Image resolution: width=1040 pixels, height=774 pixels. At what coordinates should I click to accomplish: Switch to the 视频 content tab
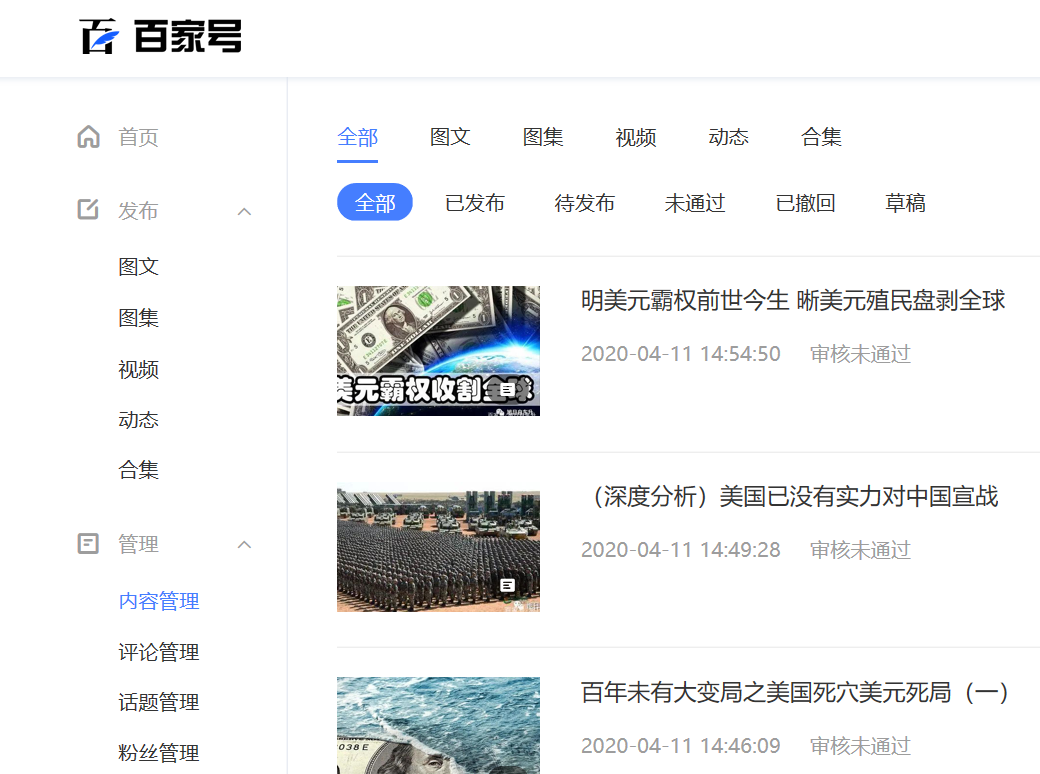click(x=635, y=137)
